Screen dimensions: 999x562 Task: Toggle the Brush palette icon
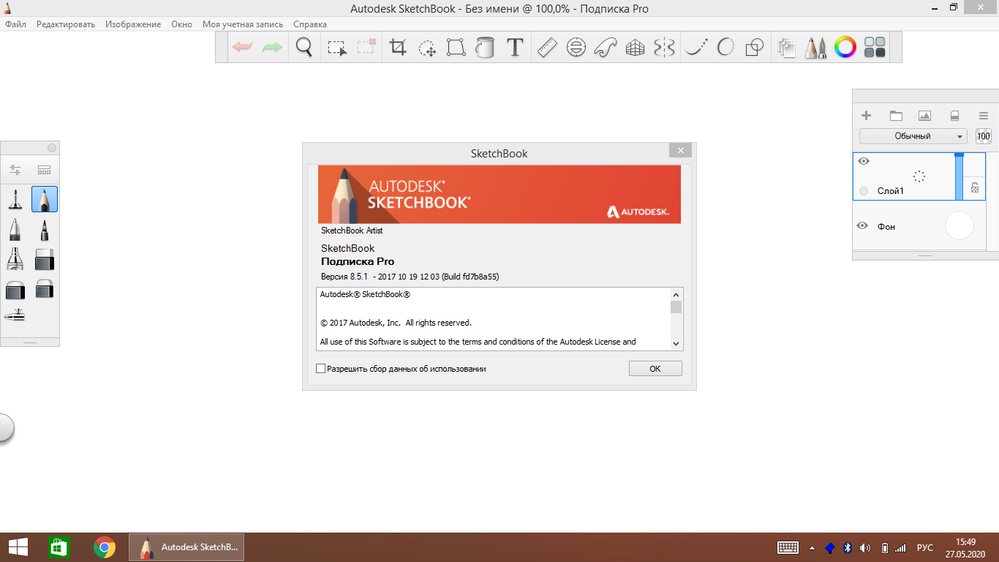[816, 47]
